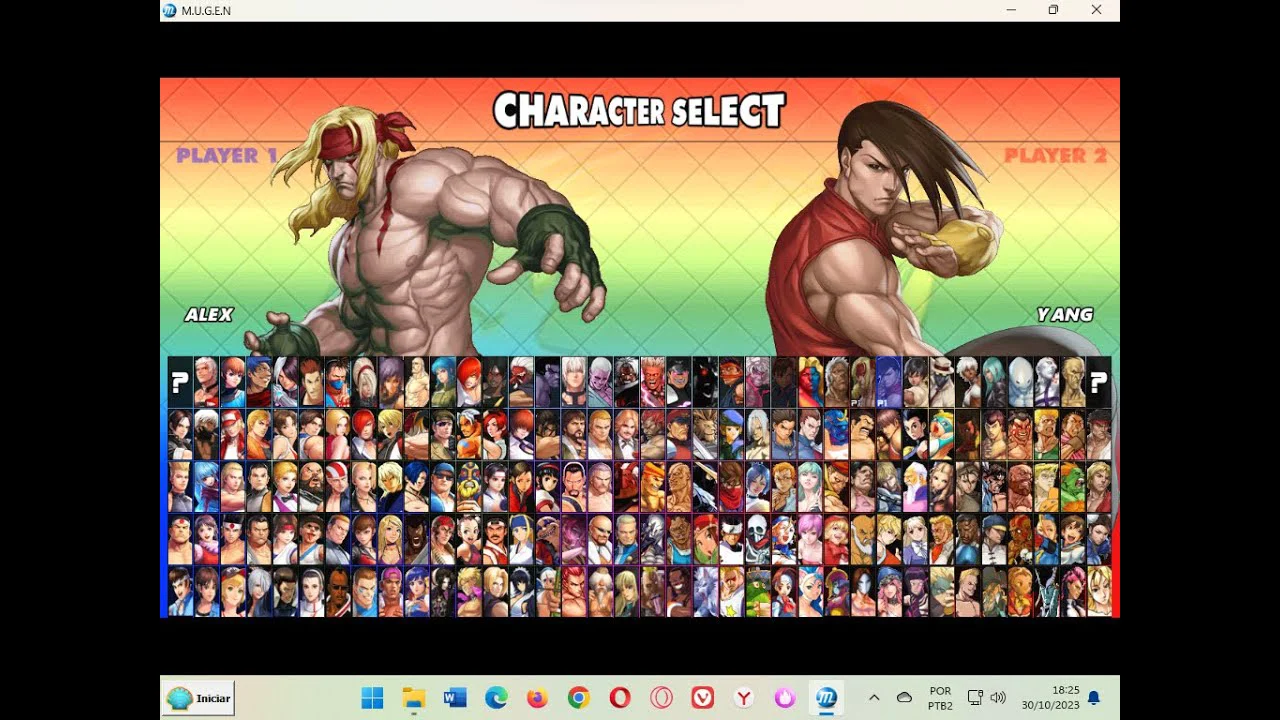Open the OneDrive cloud tray icon
Viewport: 1280px width, 720px height.
click(x=904, y=698)
